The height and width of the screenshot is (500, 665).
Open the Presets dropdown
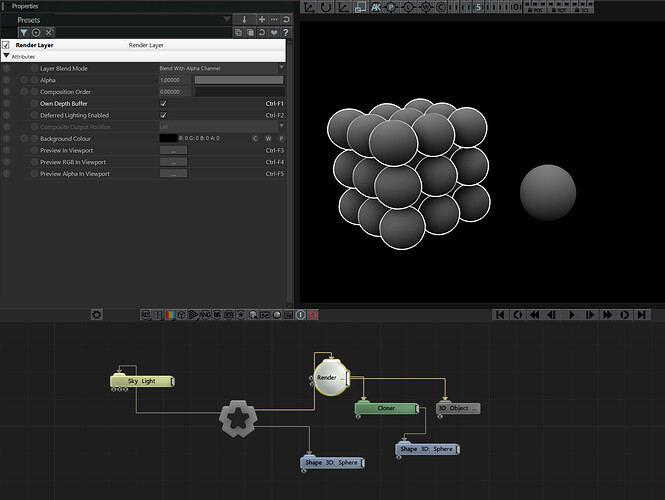click(x=227, y=19)
